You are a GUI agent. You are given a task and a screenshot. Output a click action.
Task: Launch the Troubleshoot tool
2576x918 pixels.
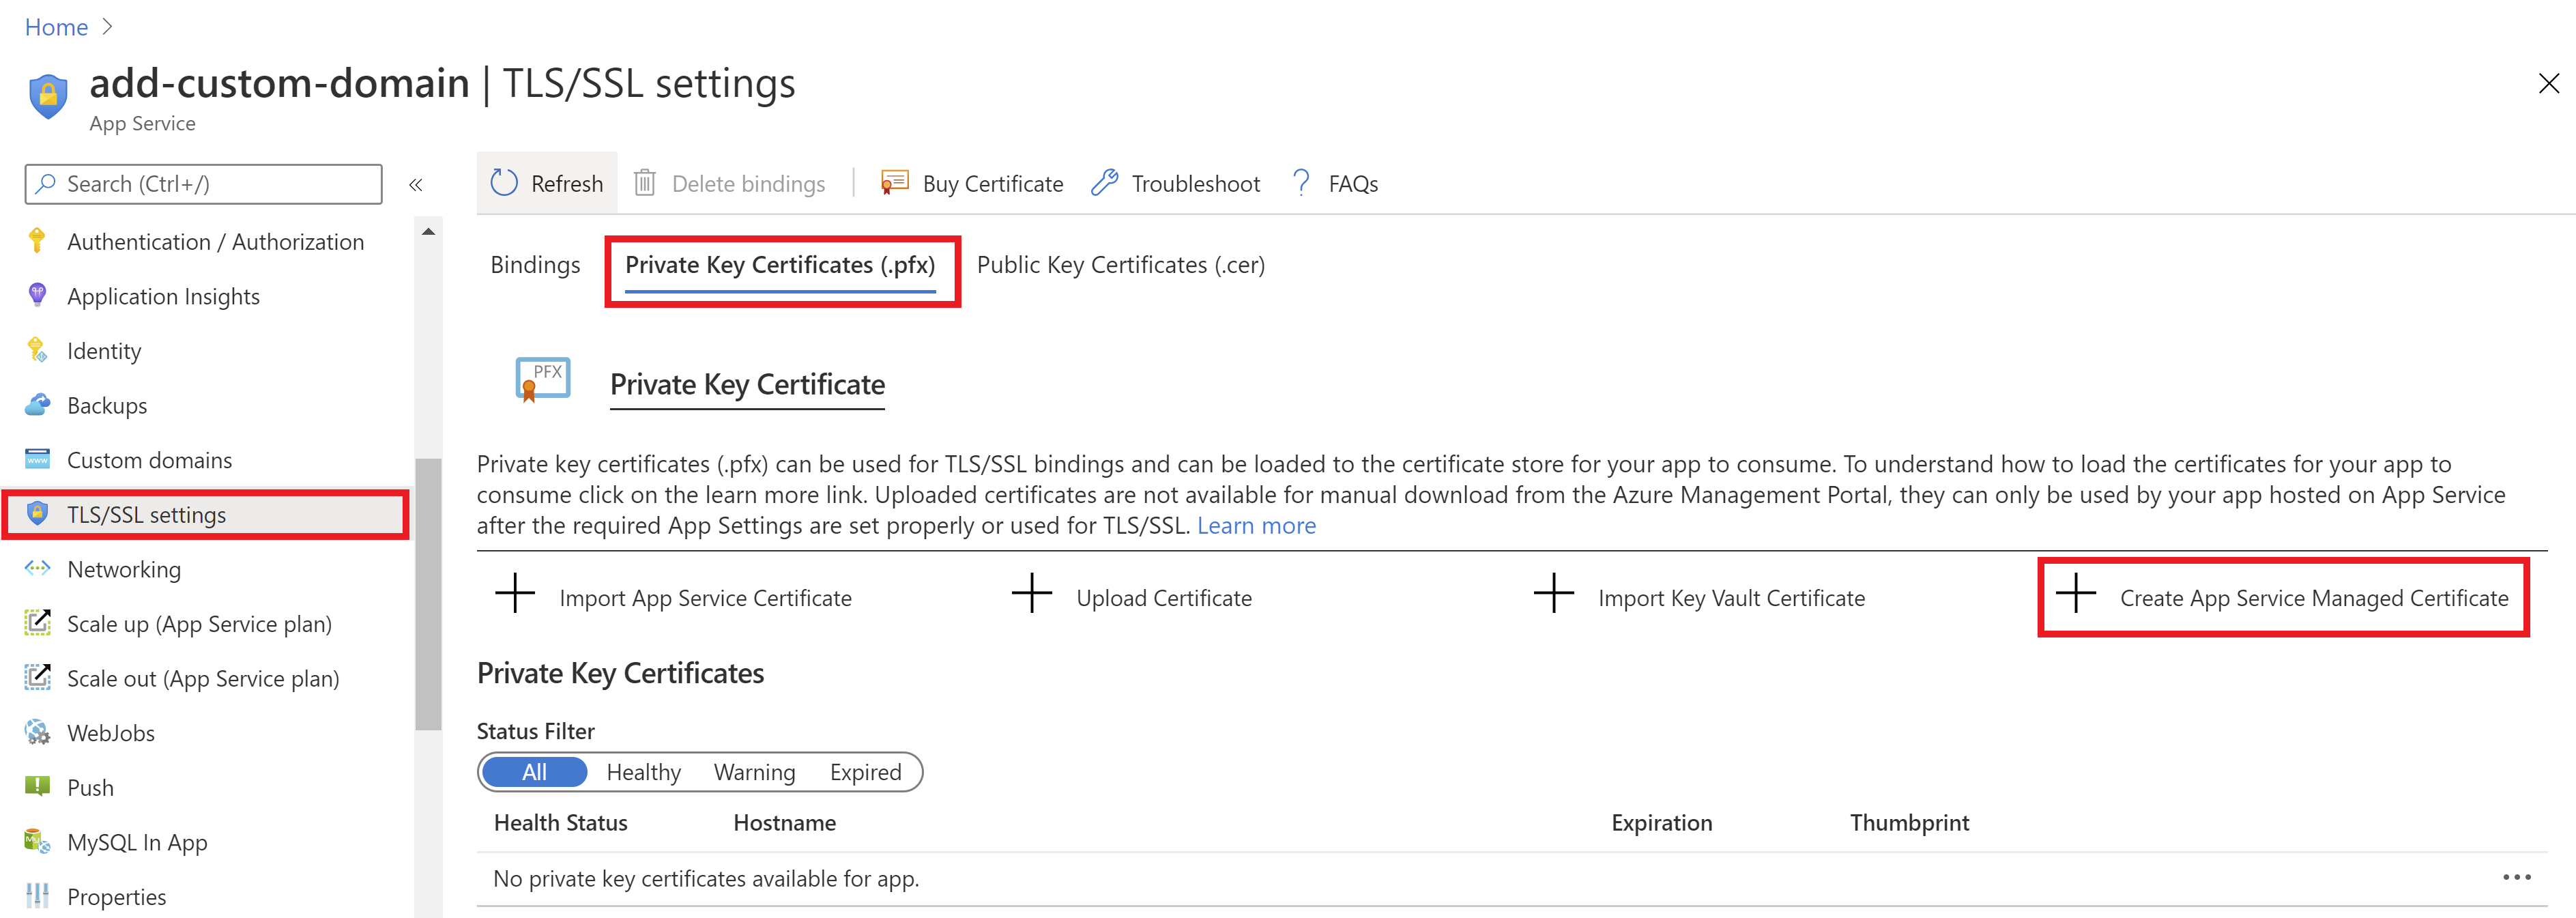point(1176,183)
